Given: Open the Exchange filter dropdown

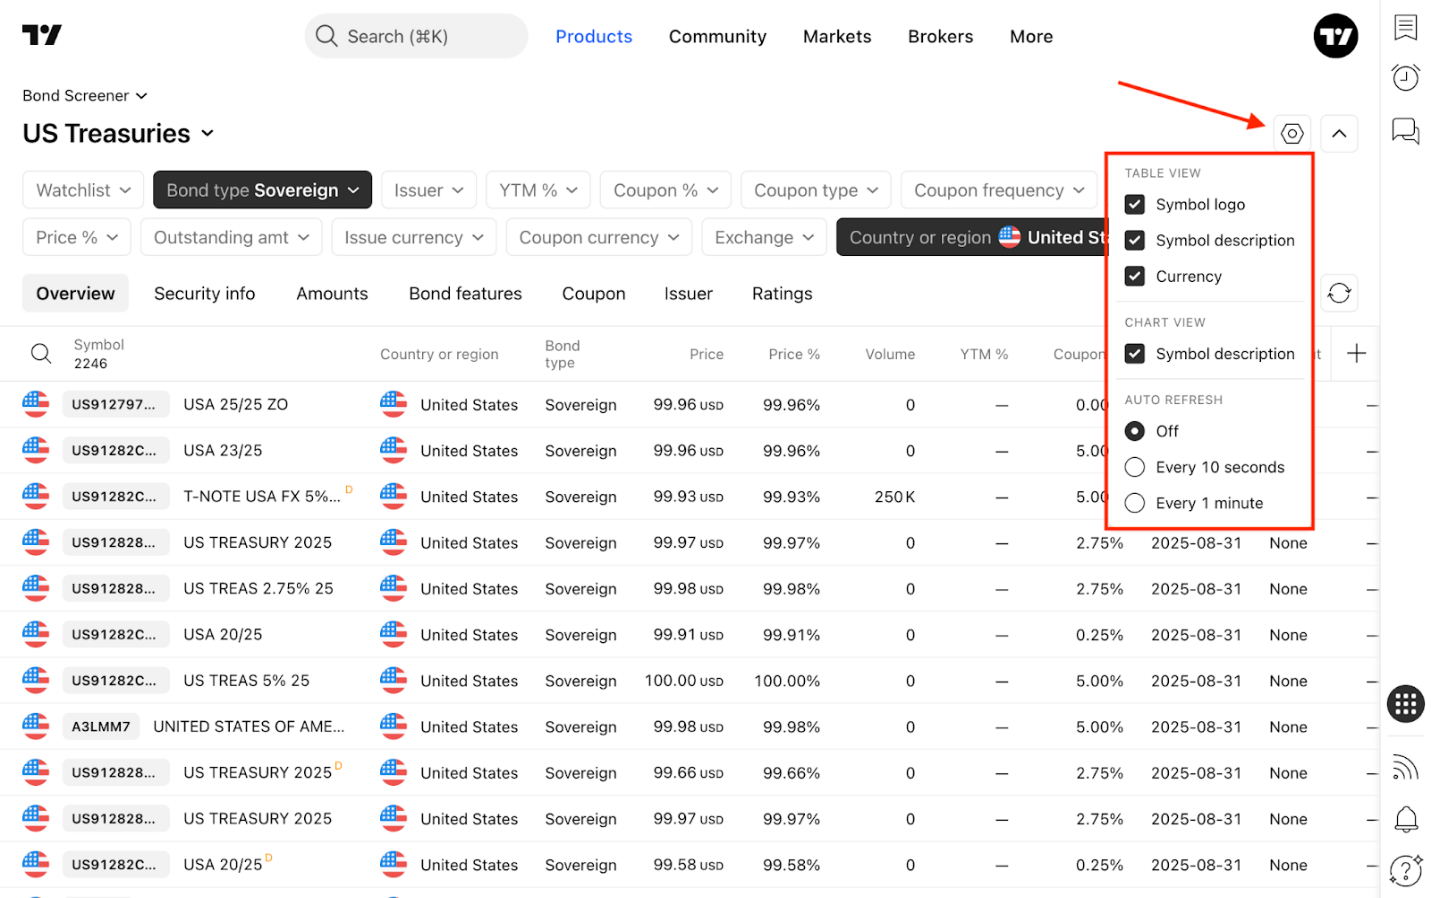Looking at the screenshot, I should 764,237.
